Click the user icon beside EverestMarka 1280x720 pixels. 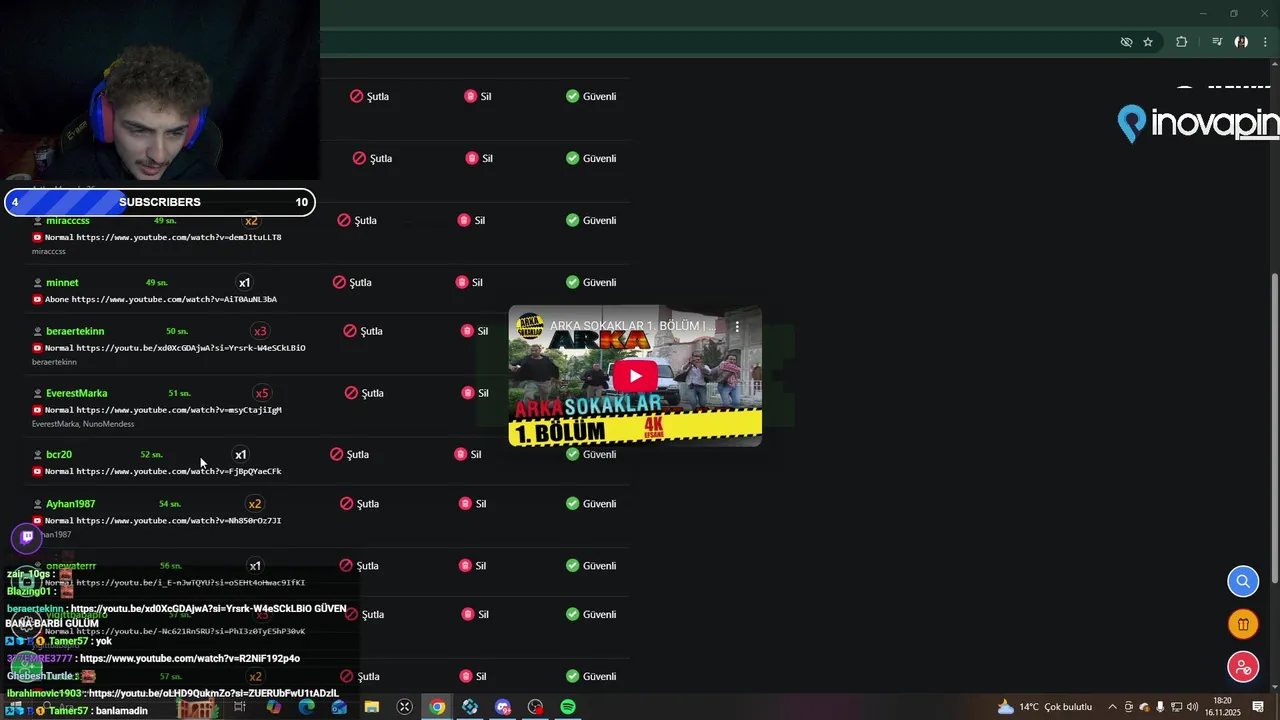point(38,393)
